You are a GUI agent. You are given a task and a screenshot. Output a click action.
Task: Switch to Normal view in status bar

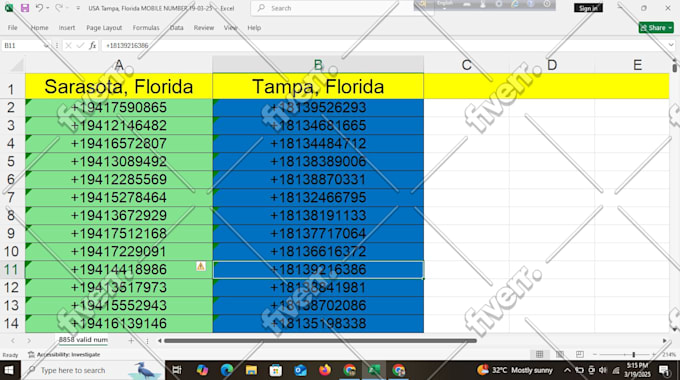[539, 354]
